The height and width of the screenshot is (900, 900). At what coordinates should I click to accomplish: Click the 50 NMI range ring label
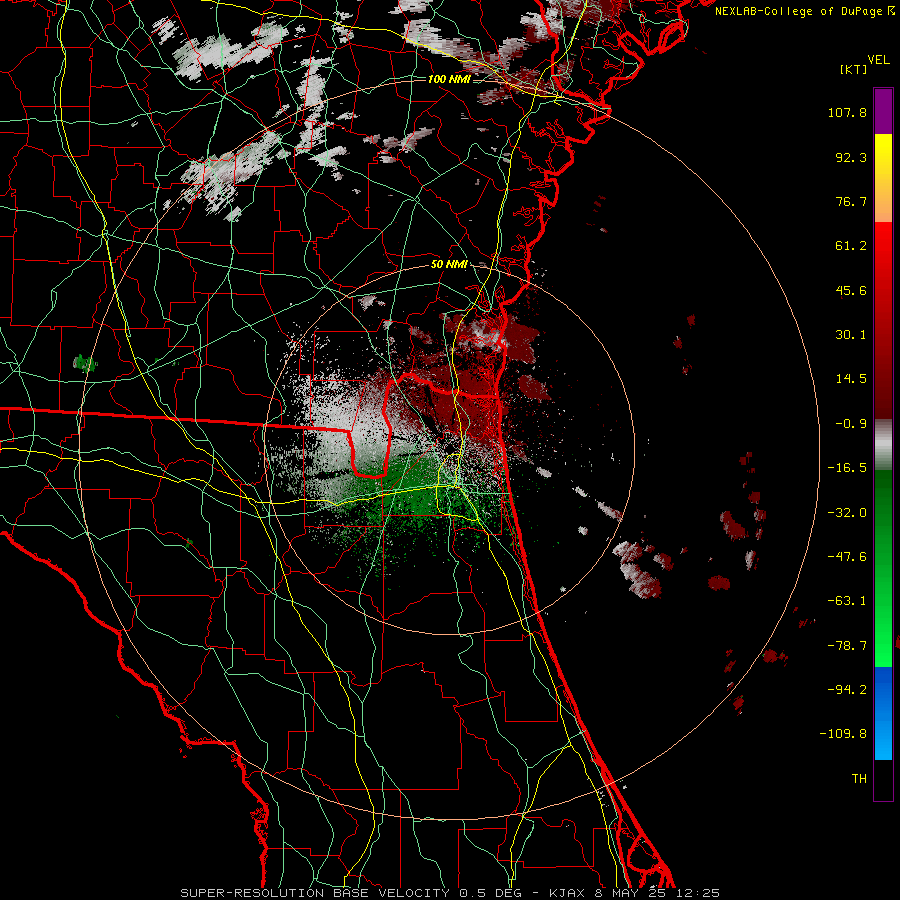449,265
